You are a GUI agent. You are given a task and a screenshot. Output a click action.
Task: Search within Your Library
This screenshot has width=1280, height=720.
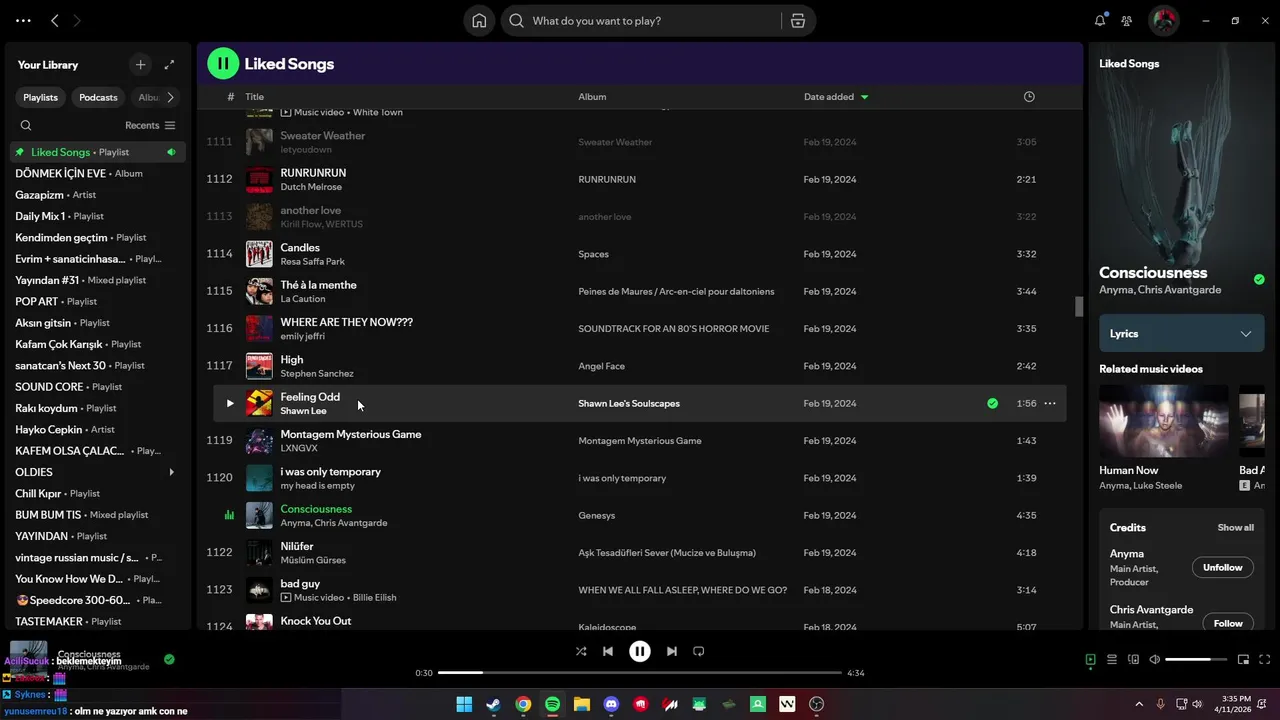tap(26, 126)
